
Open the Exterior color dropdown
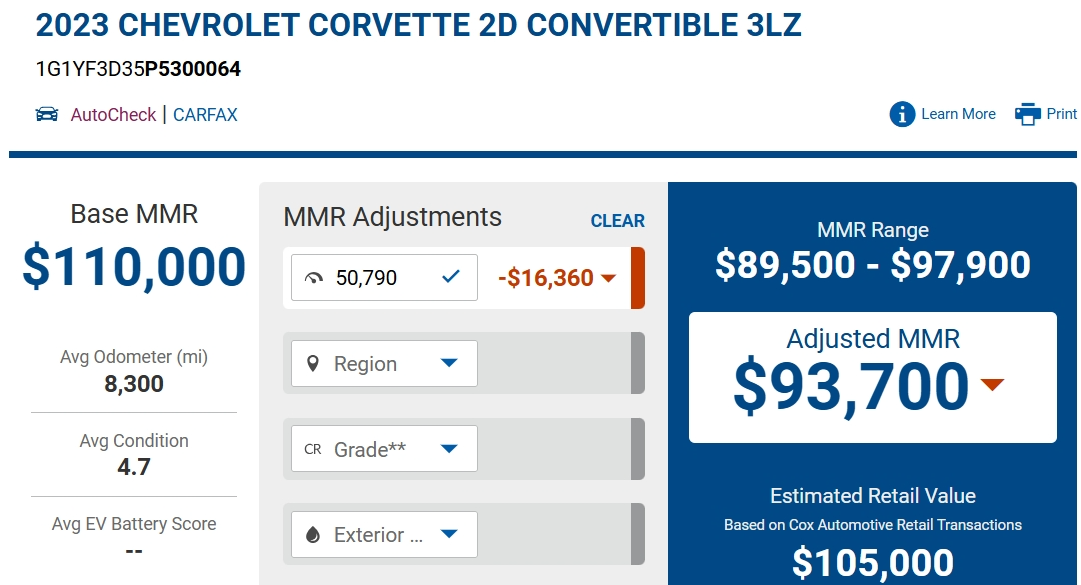coord(384,534)
